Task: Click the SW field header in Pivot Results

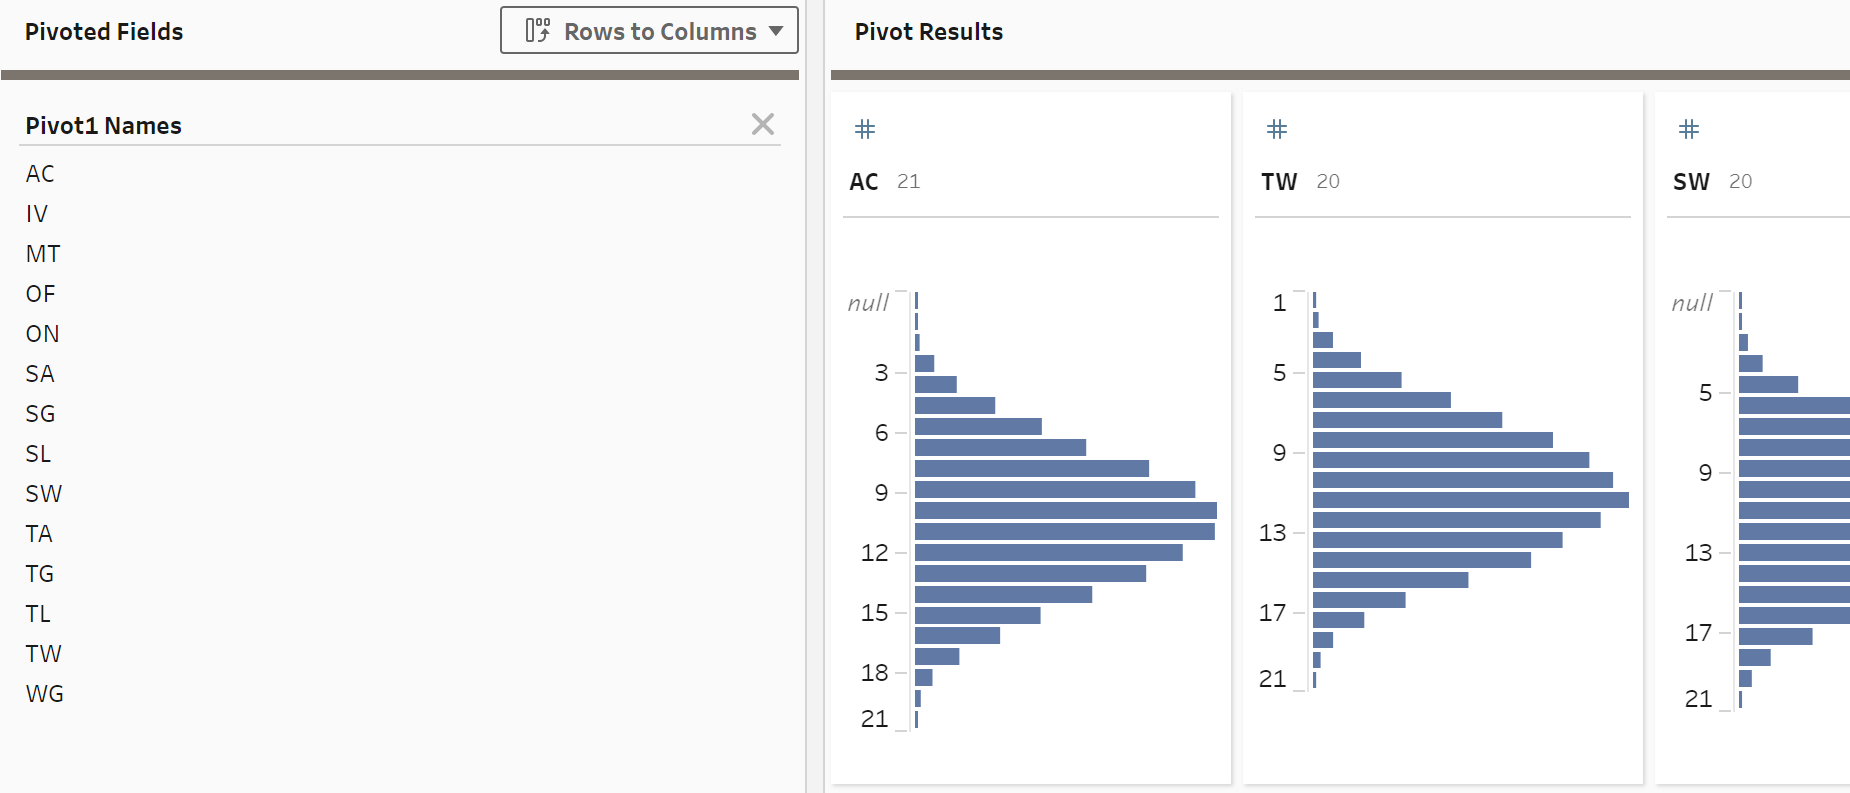Action: click(x=1691, y=182)
